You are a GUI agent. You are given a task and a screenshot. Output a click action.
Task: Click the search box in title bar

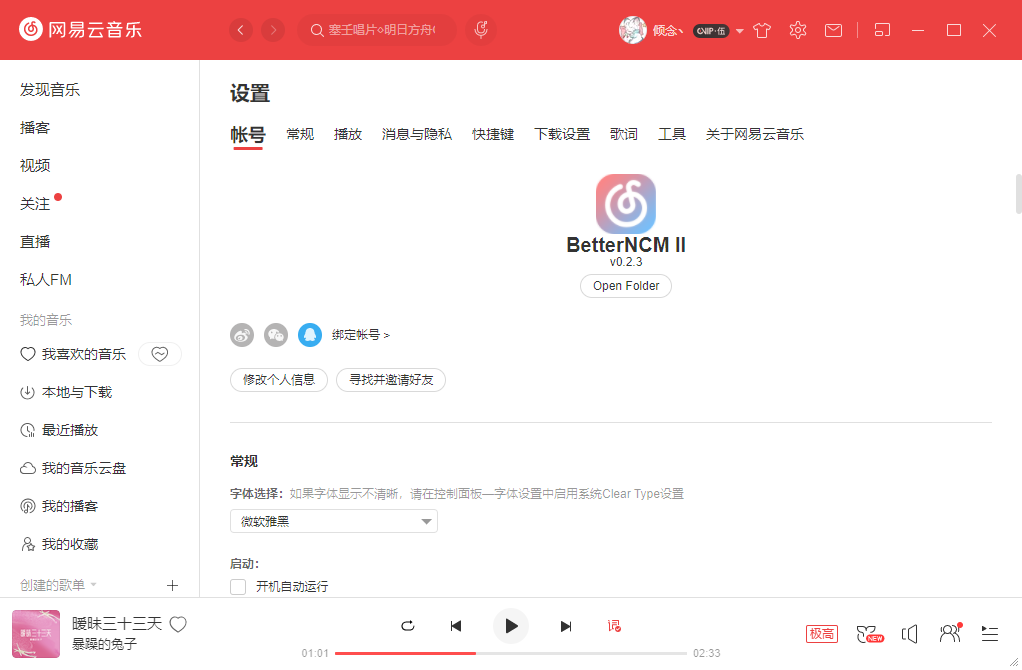click(377, 30)
